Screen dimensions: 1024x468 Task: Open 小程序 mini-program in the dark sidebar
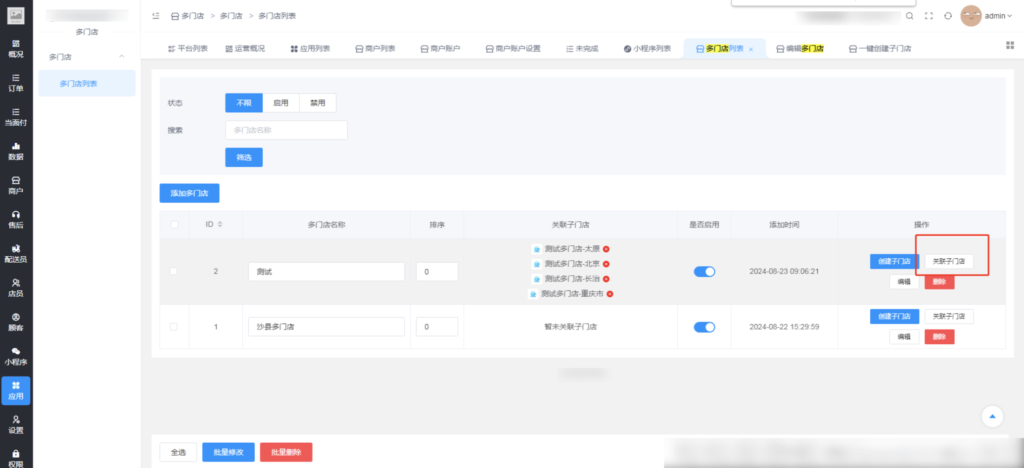[16, 356]
